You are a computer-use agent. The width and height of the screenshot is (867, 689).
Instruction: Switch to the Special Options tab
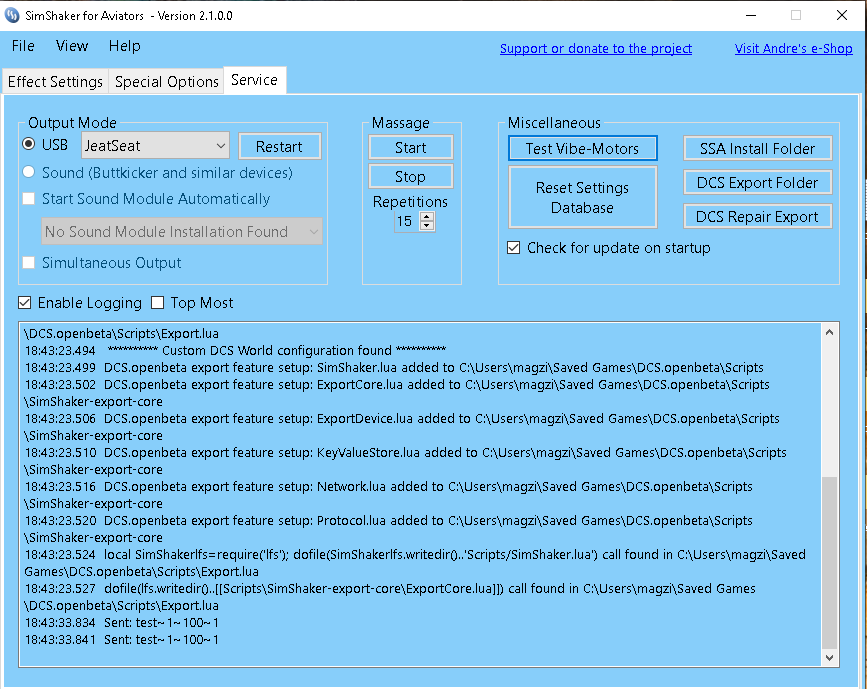coord(166,81)
